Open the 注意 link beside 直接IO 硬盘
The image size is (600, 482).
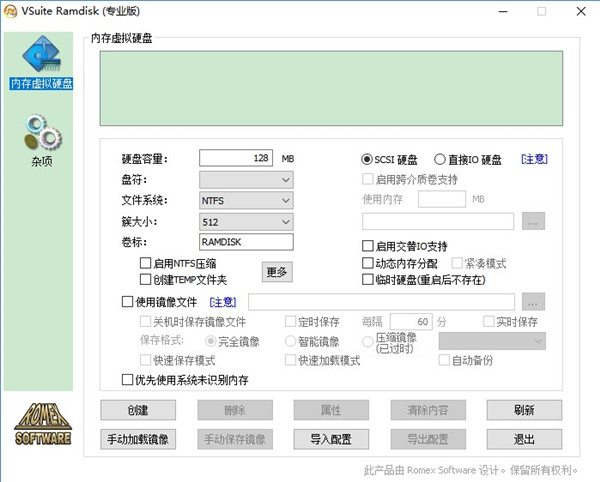tap(534, 159)
